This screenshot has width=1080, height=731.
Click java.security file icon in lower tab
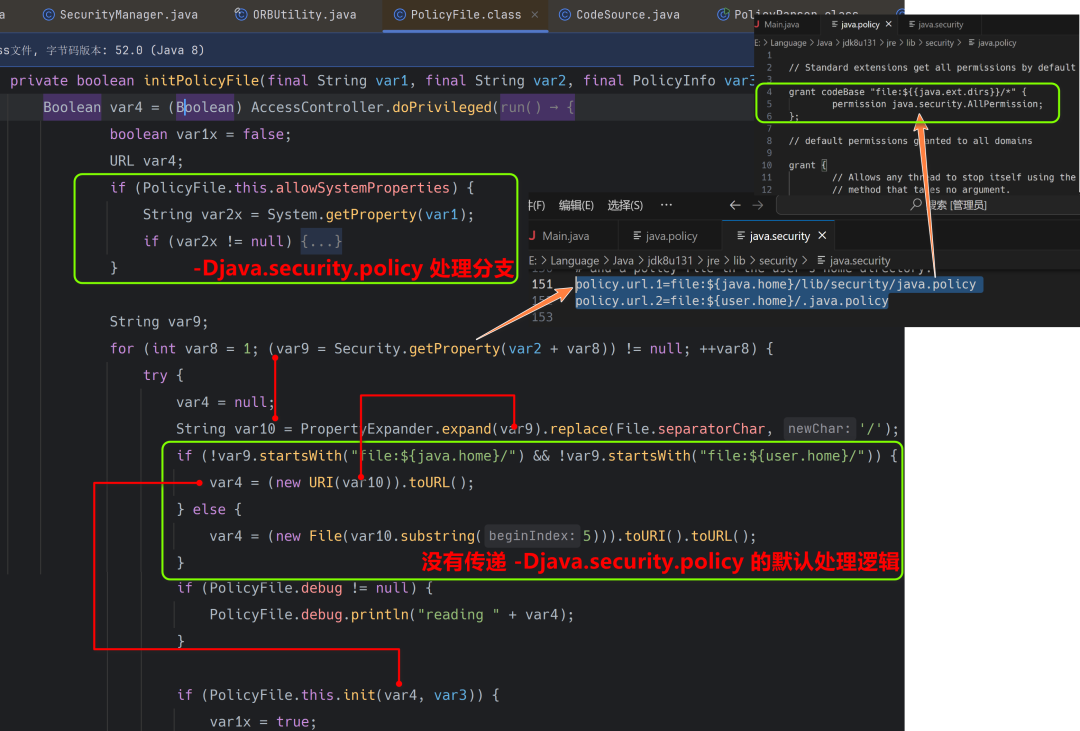(x=741, y=236)
